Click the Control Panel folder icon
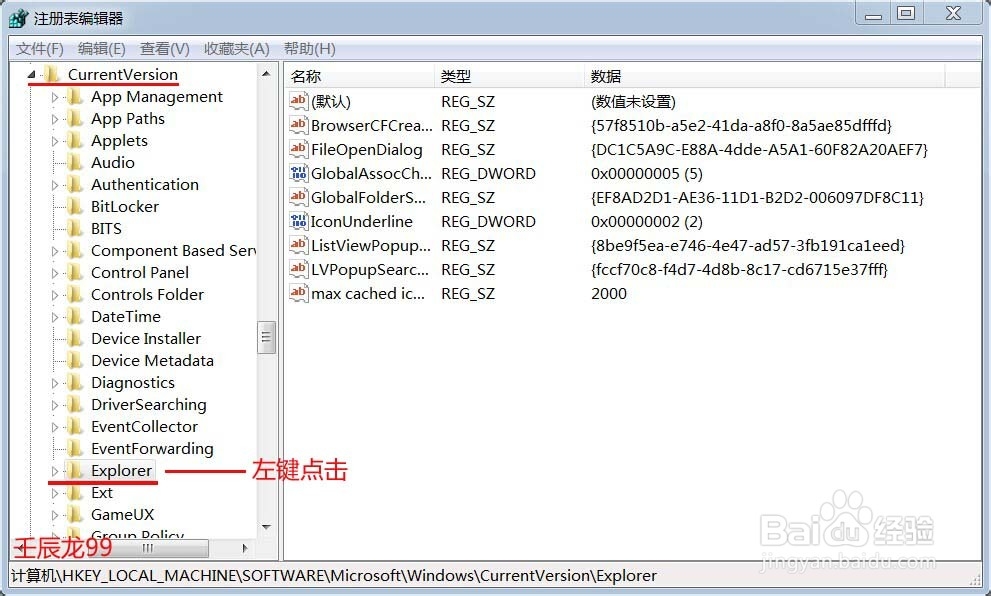Screen dimensions: 991x596 [x=75, y=272]
